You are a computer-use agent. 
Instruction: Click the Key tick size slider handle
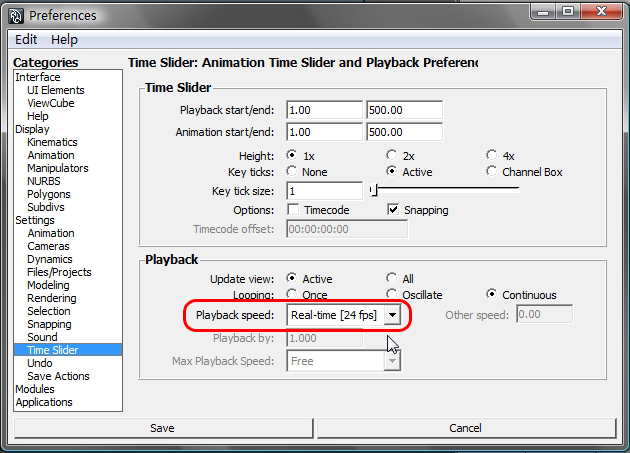coord(374,189)
